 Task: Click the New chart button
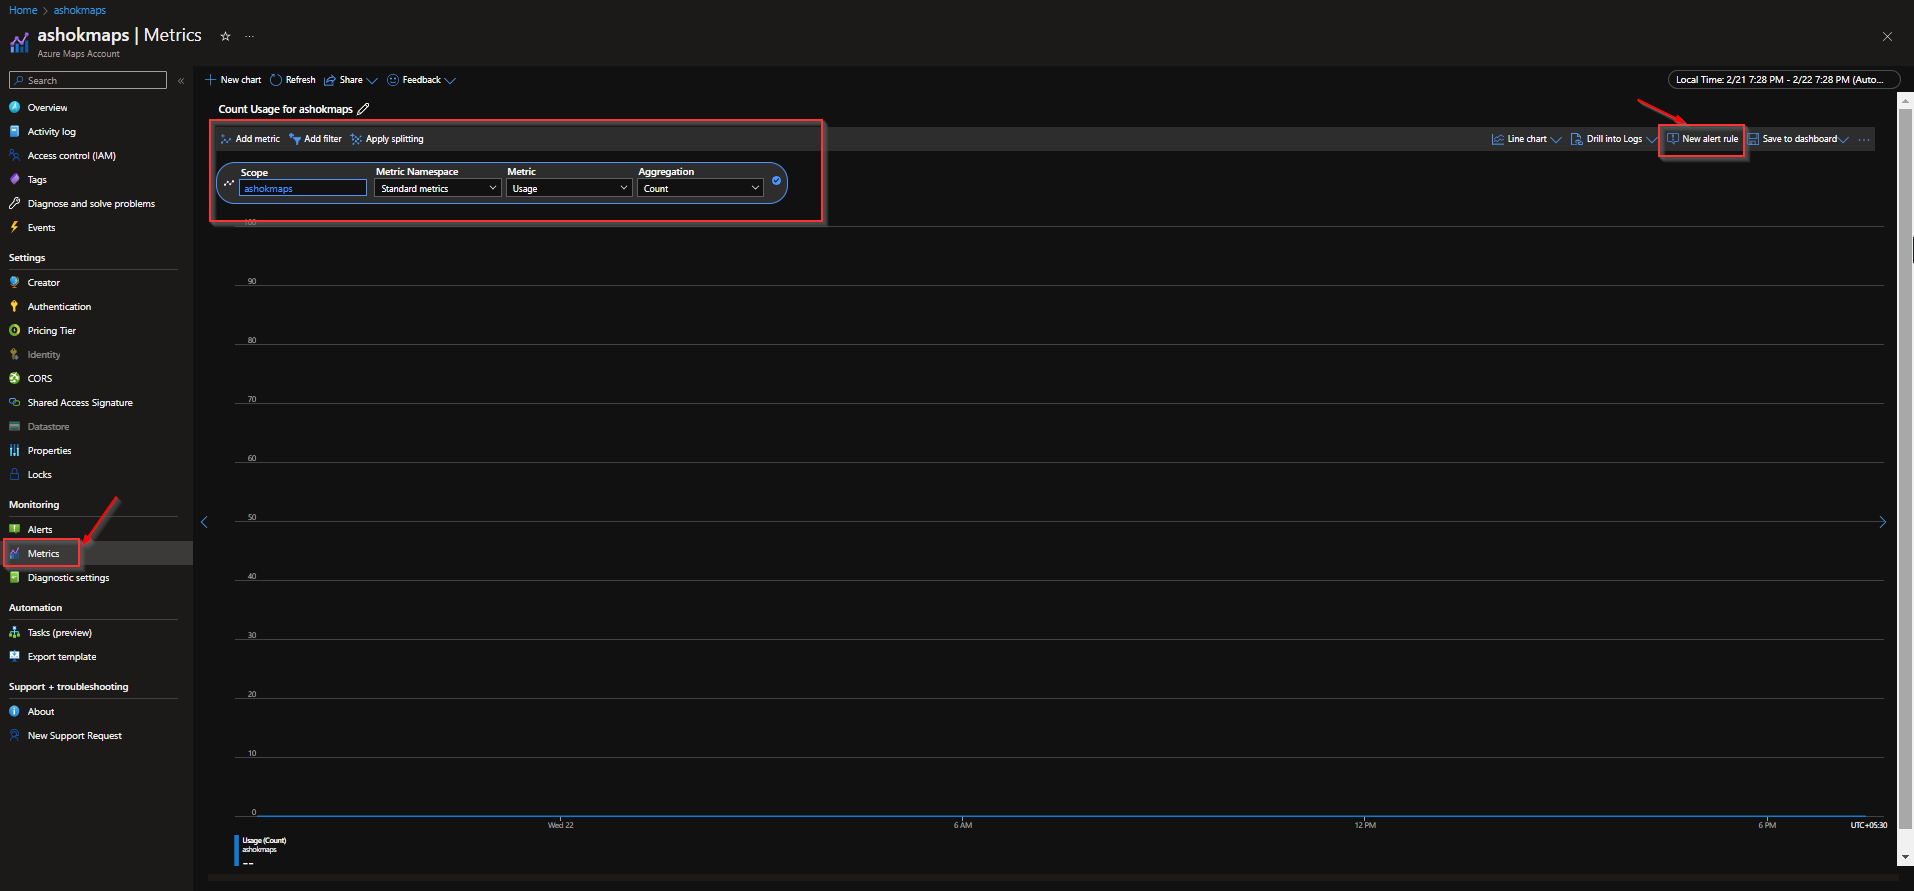[233, 80]
